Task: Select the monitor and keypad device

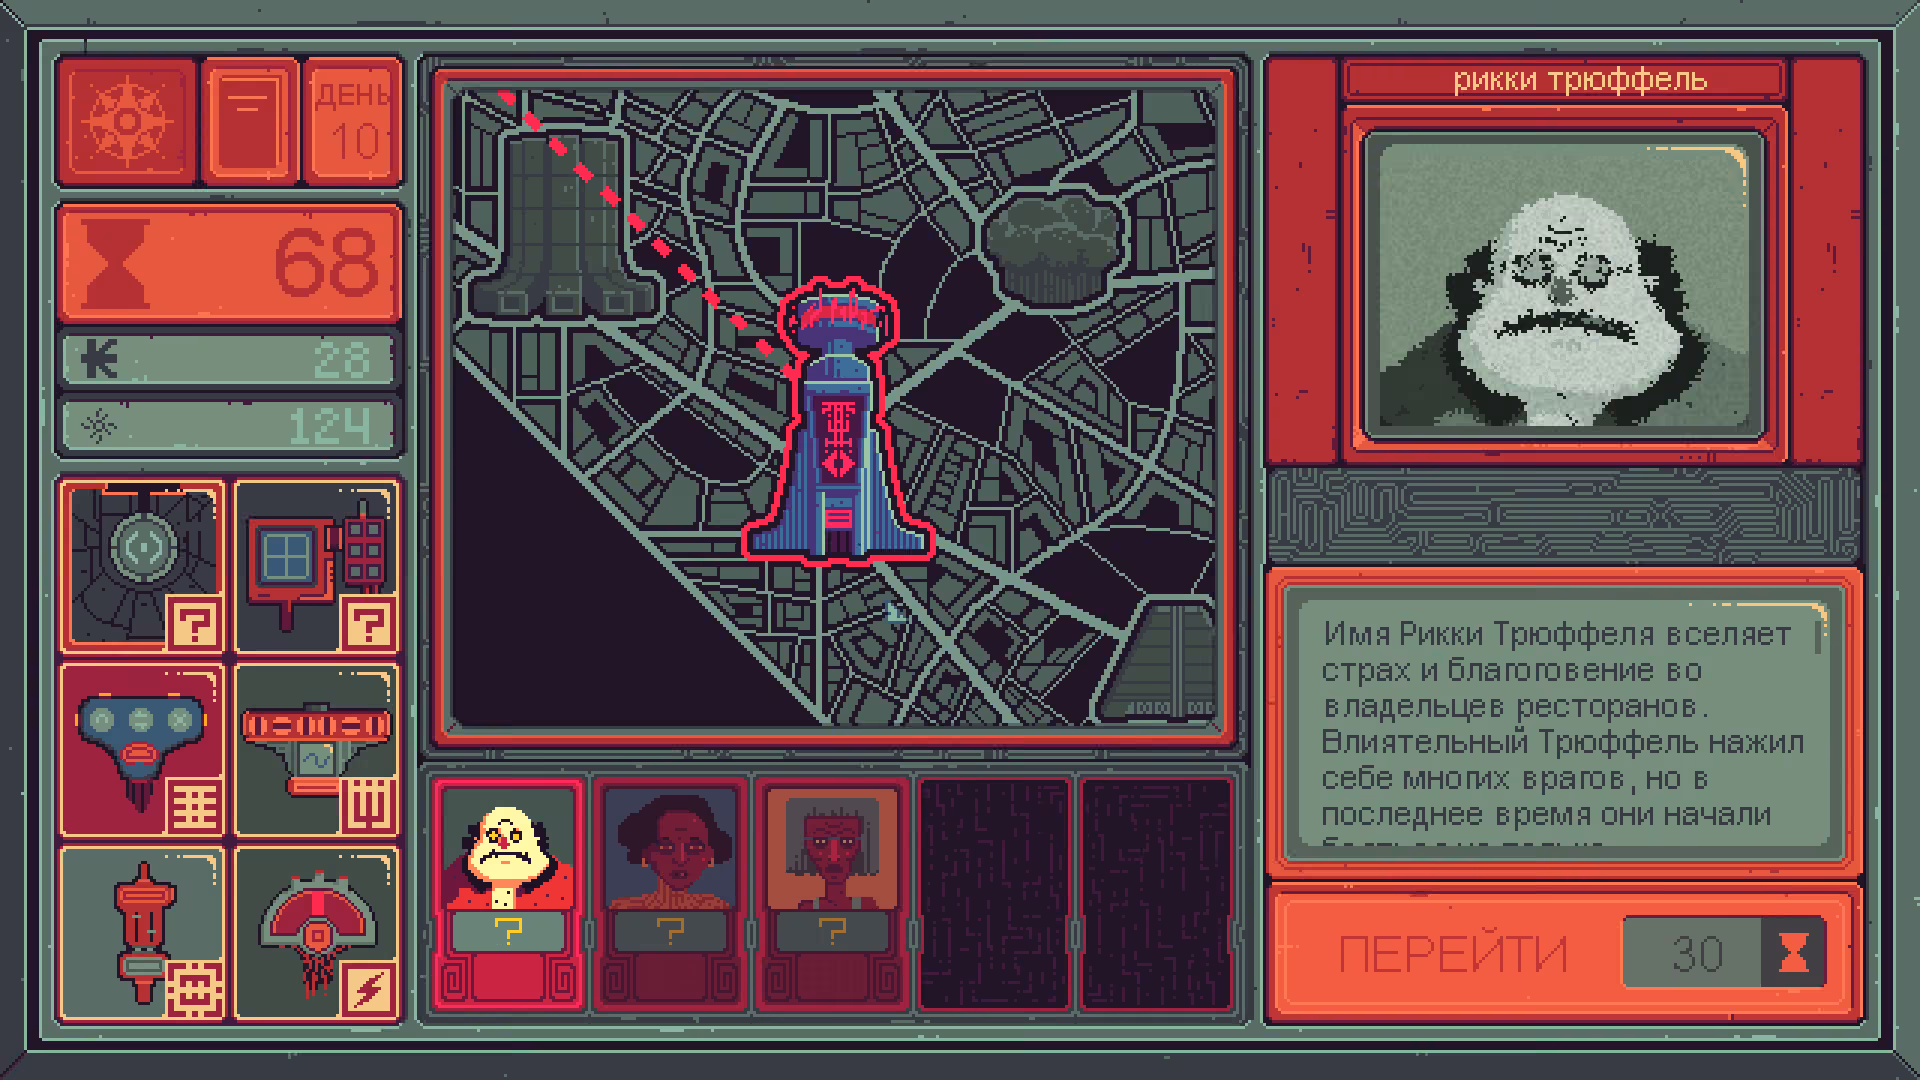Action: (316, 566)
